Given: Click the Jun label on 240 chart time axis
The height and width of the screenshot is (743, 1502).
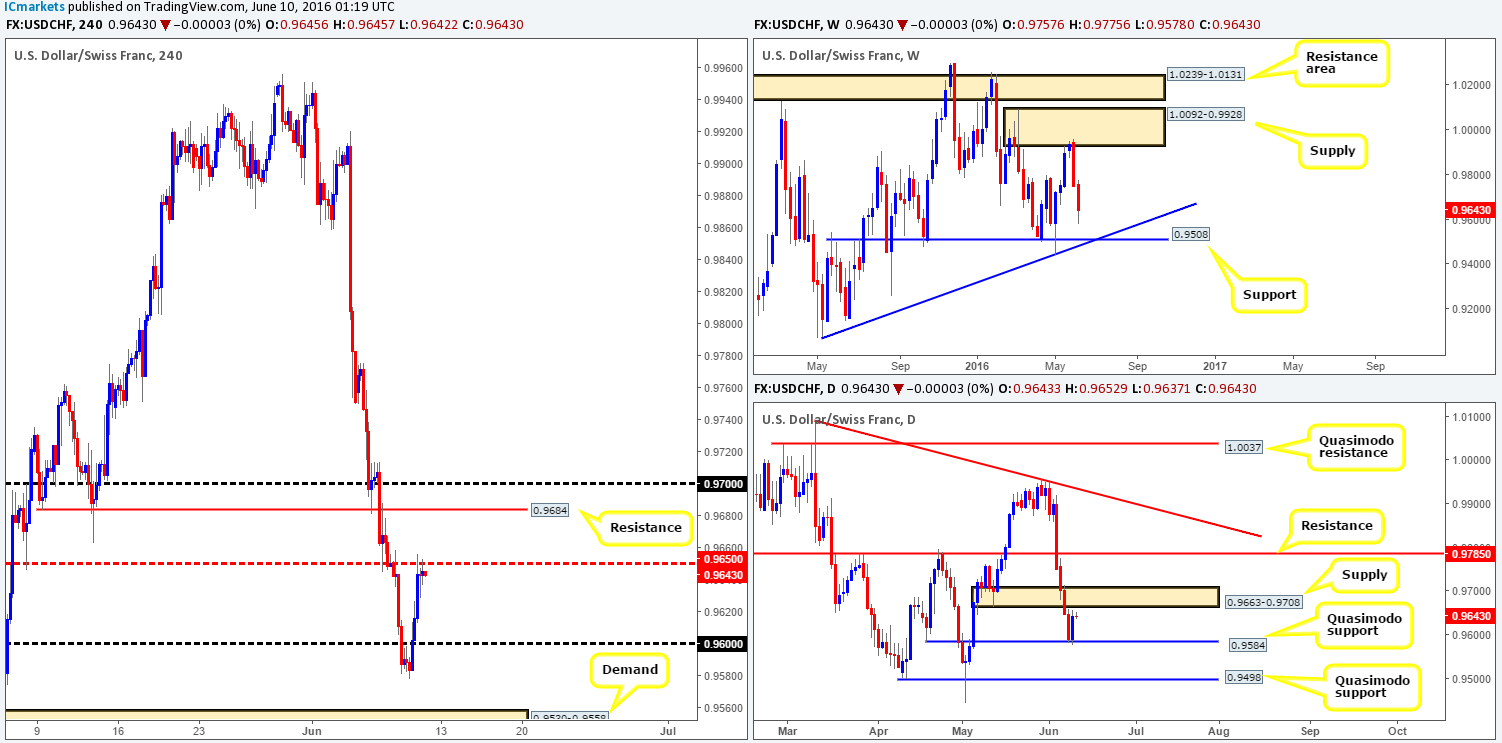Looking at the screenshot, I should (310, 732).
